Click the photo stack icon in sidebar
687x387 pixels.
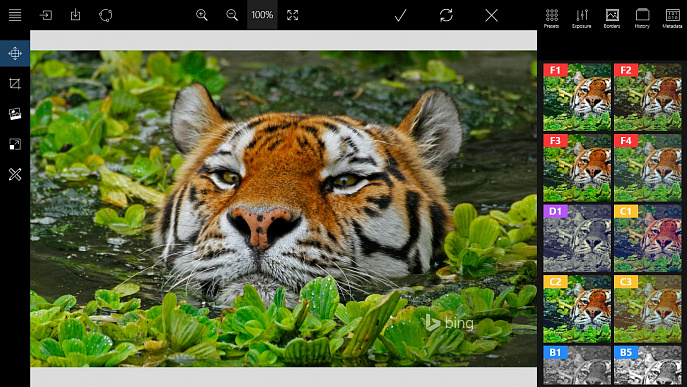(15, 114)
